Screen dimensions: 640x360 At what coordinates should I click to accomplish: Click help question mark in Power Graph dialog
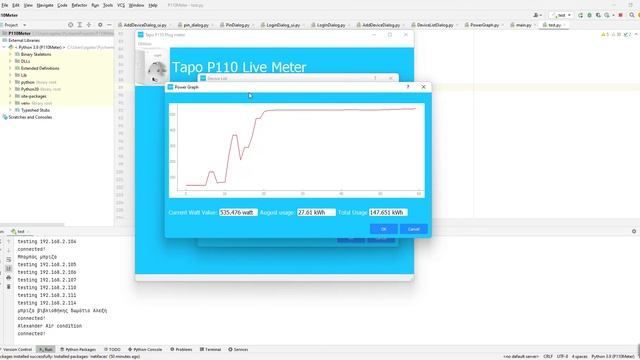click(407, 87)
